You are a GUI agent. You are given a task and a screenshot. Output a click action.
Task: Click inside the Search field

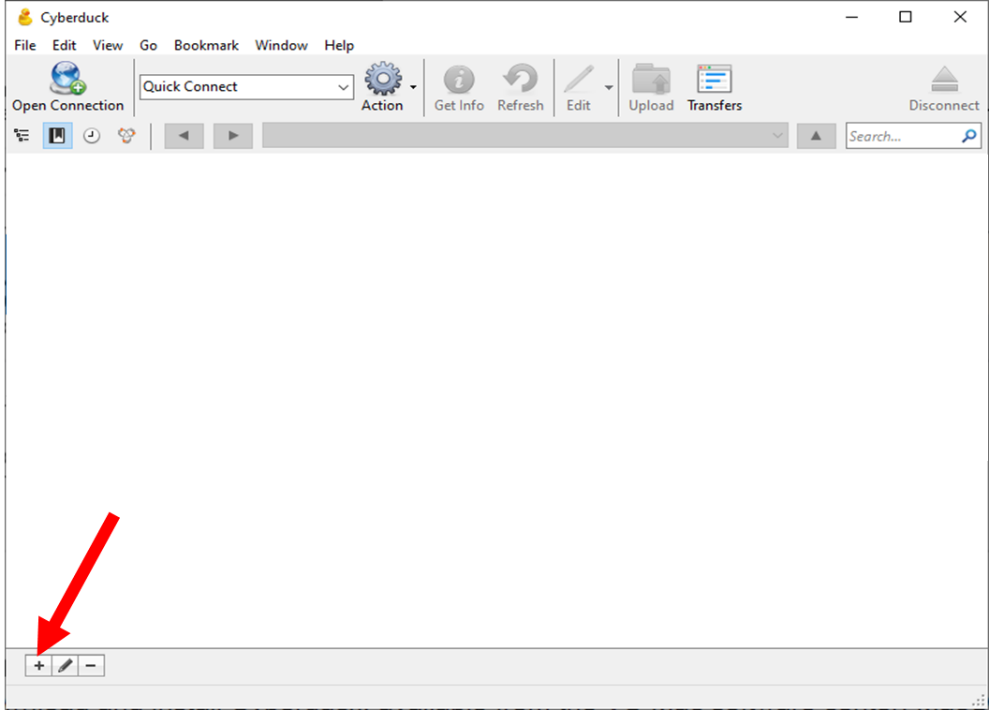click(x=902, y=136)
